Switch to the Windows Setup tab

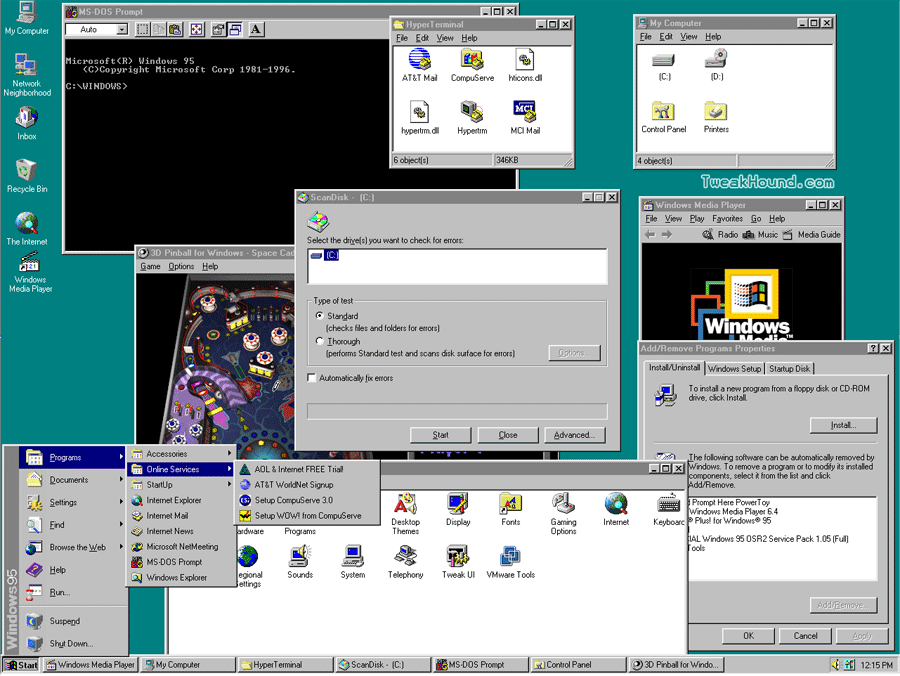735,369
